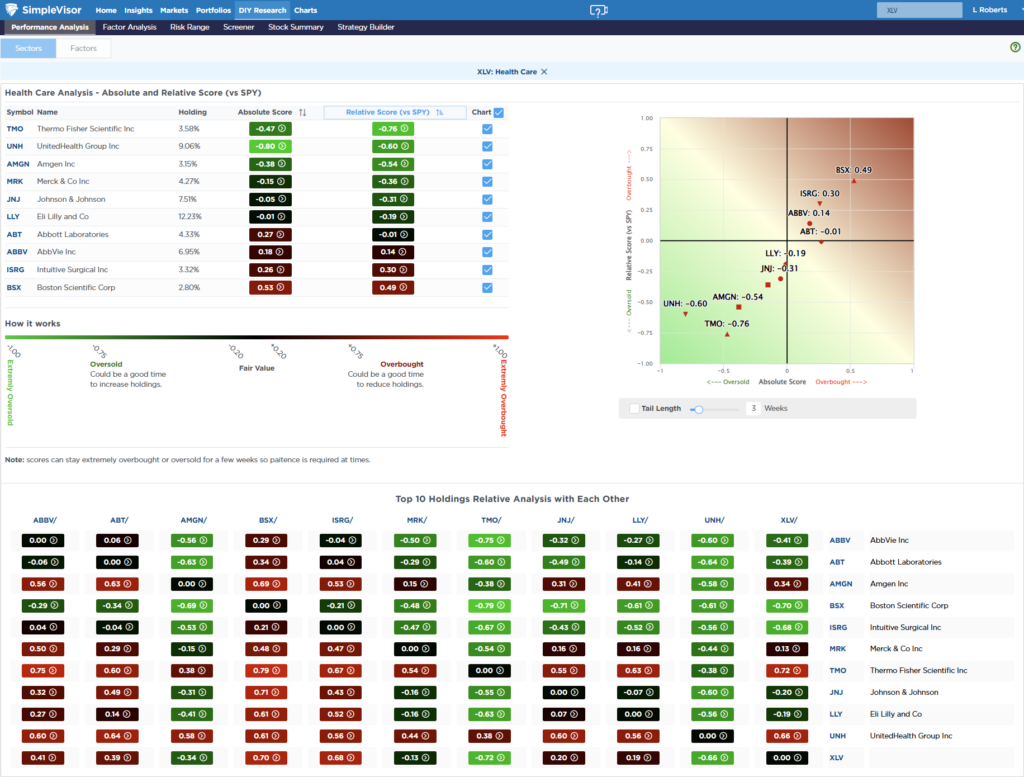Select the Factors toggle tab
The width and height of the screenshot is (1024, 777).
coord(84,48)
